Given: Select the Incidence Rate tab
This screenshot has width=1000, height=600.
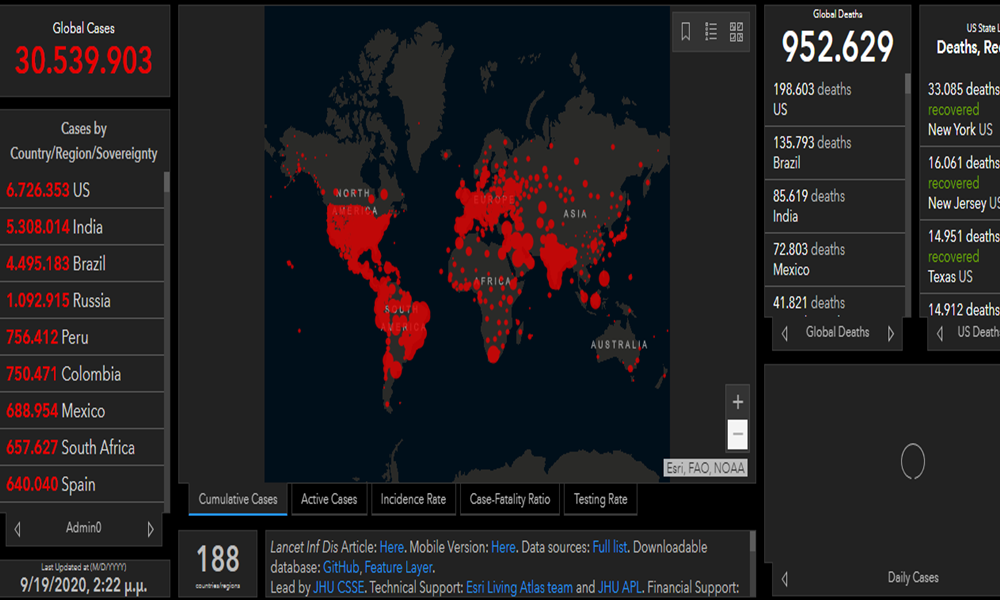Looking at the screenshot, I should 413,499.
